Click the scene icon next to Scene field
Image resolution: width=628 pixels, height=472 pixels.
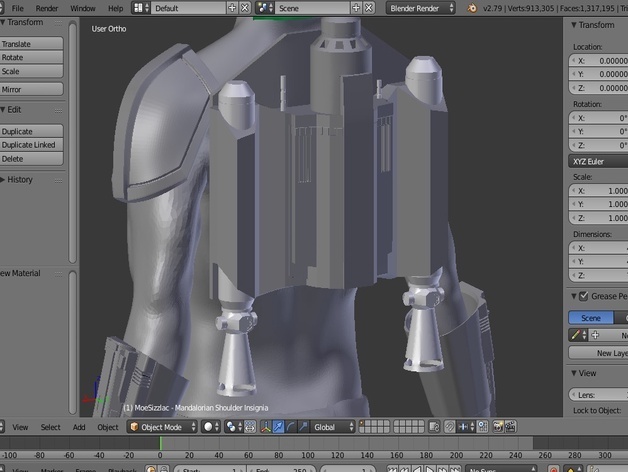(263, 8)
